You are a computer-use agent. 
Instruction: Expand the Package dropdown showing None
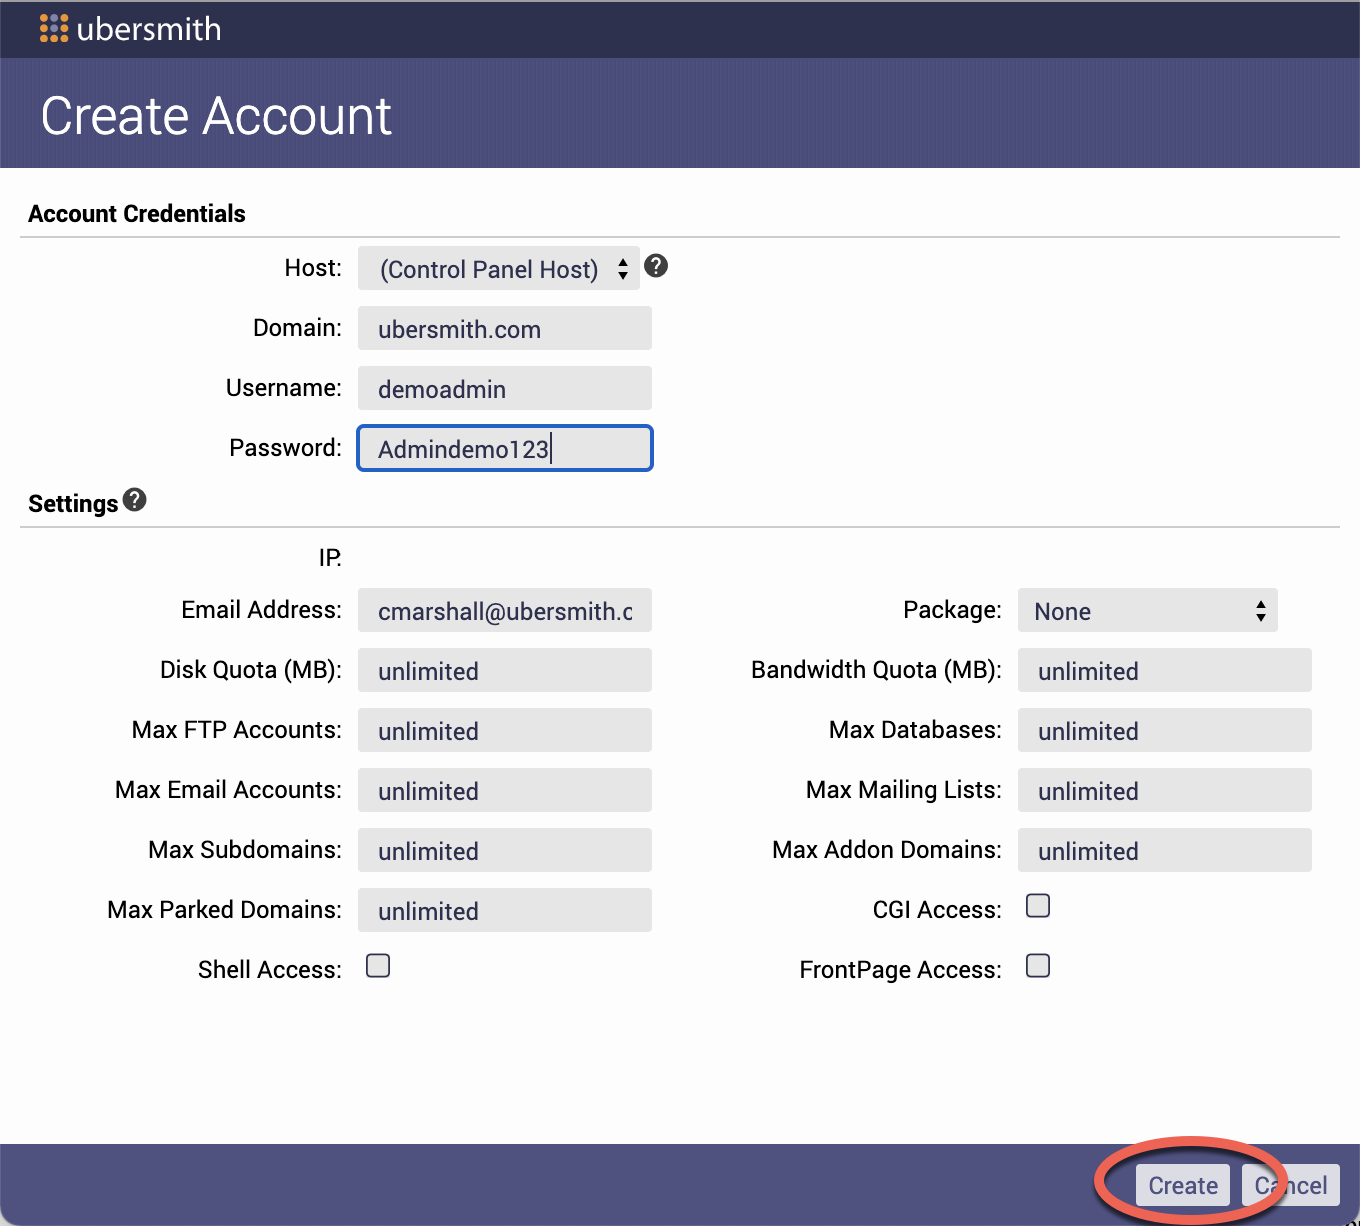1148,610
